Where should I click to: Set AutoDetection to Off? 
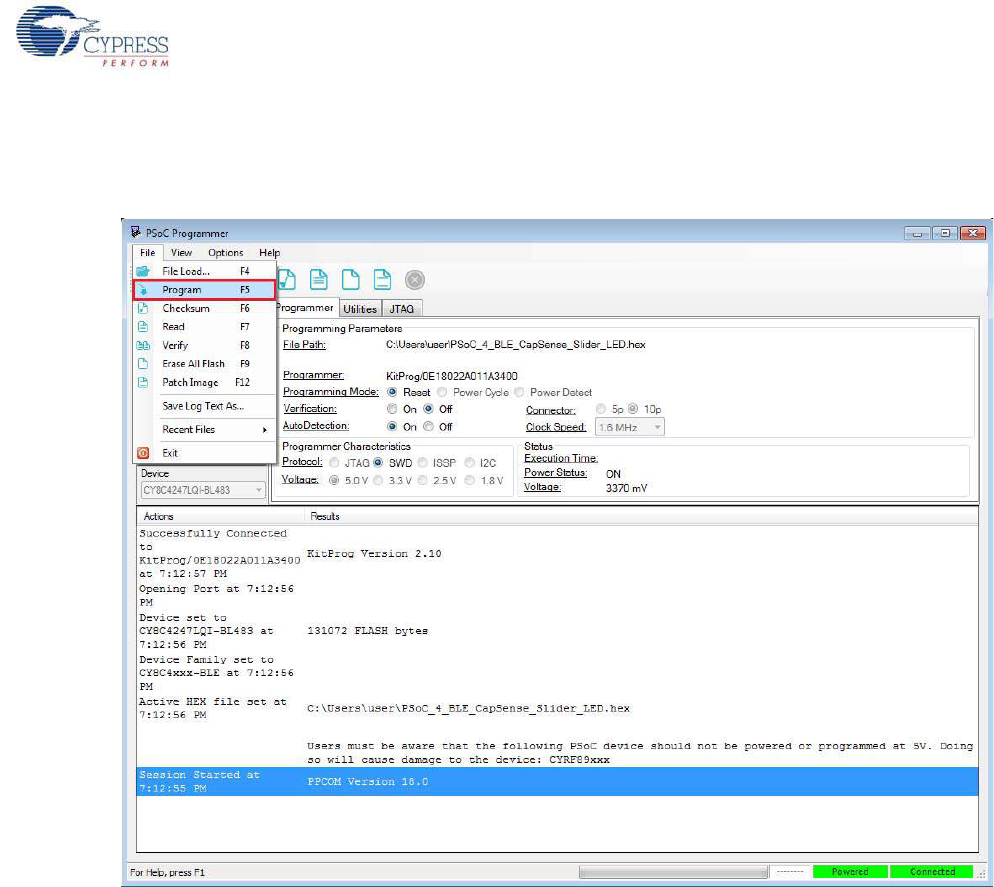tap(429, 426)
